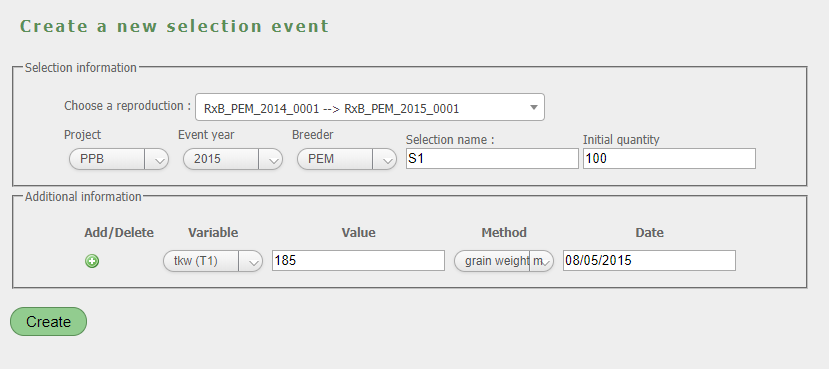Click the Project label
829x369 pixels.
tap(82, 135)
